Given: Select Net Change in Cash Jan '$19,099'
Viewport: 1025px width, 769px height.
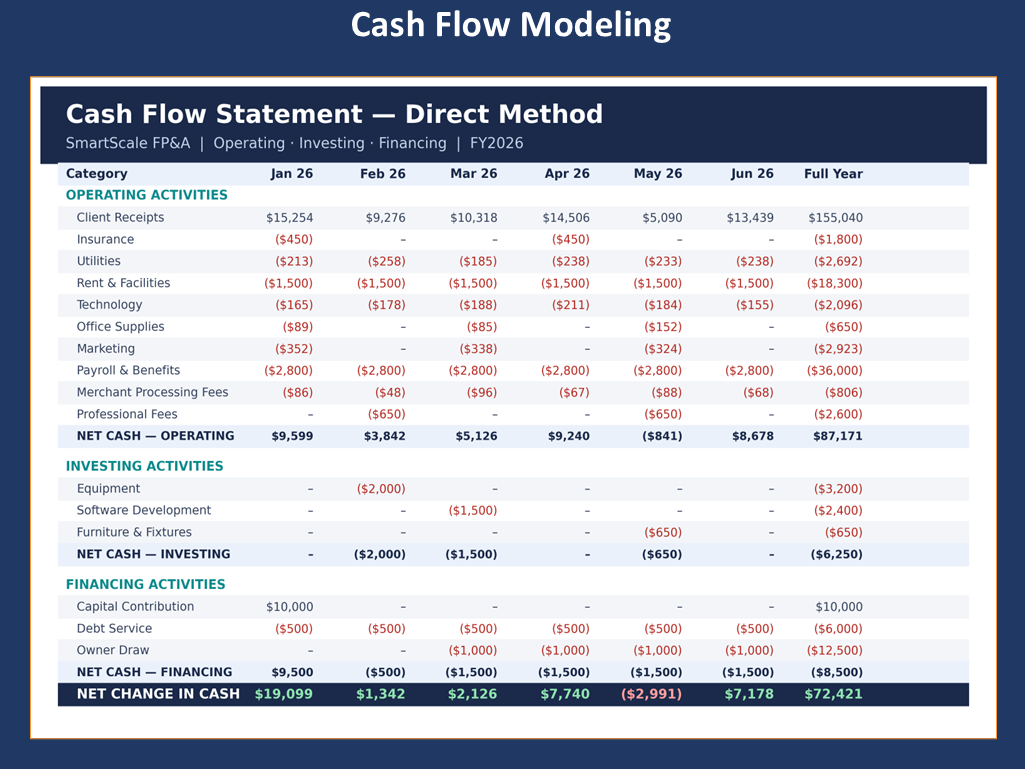Looking at the screenshot, I should (x=284, y=694).
